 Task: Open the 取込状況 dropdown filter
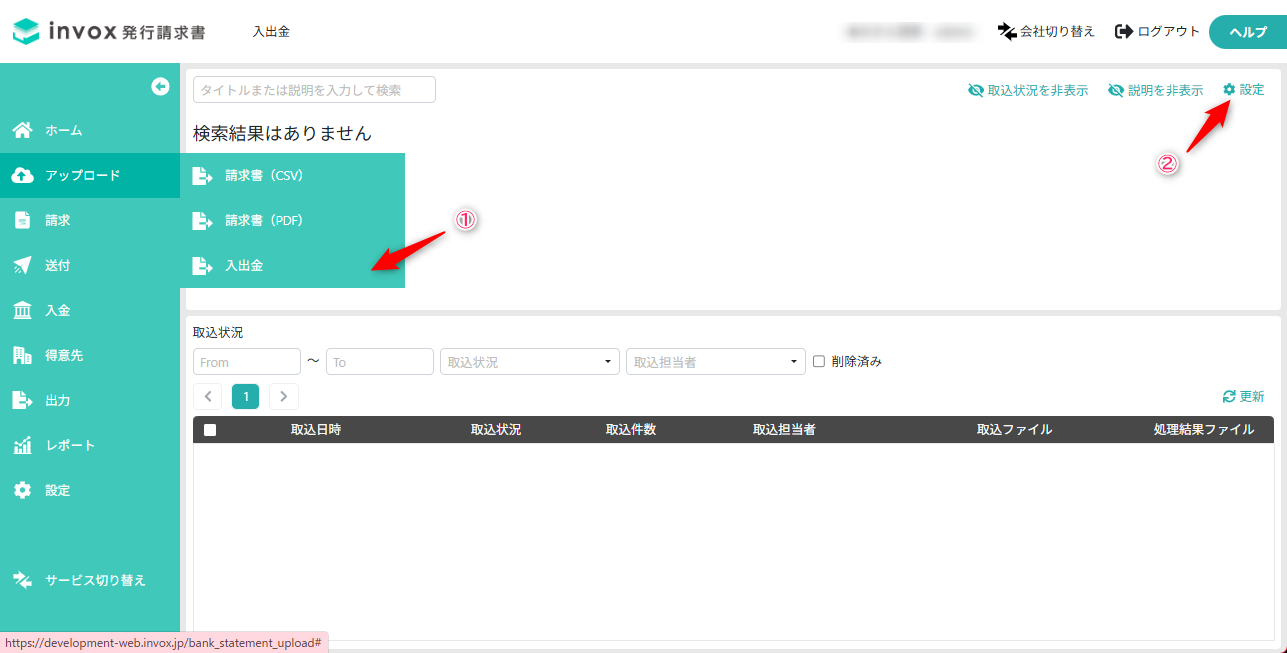point(530,362)
